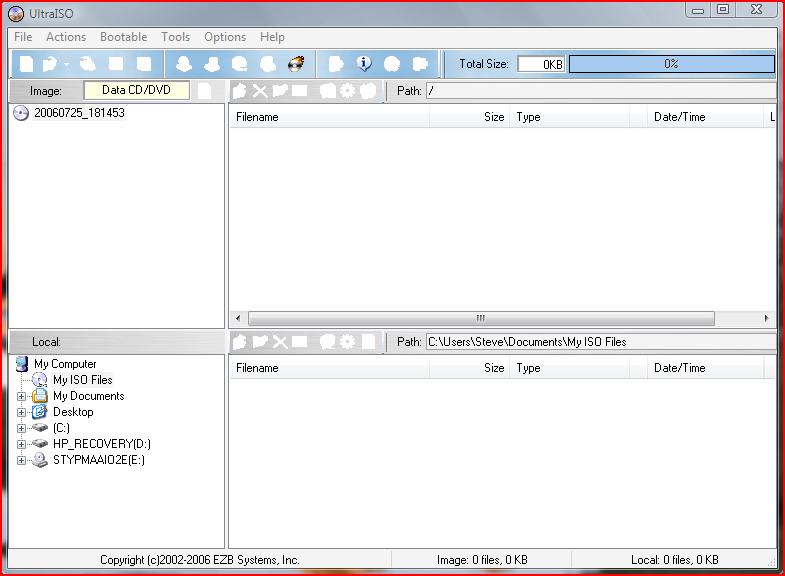
Task: Click the Data CD/DVD image type button
Action: pyautogui.click(x=136, y=90)
